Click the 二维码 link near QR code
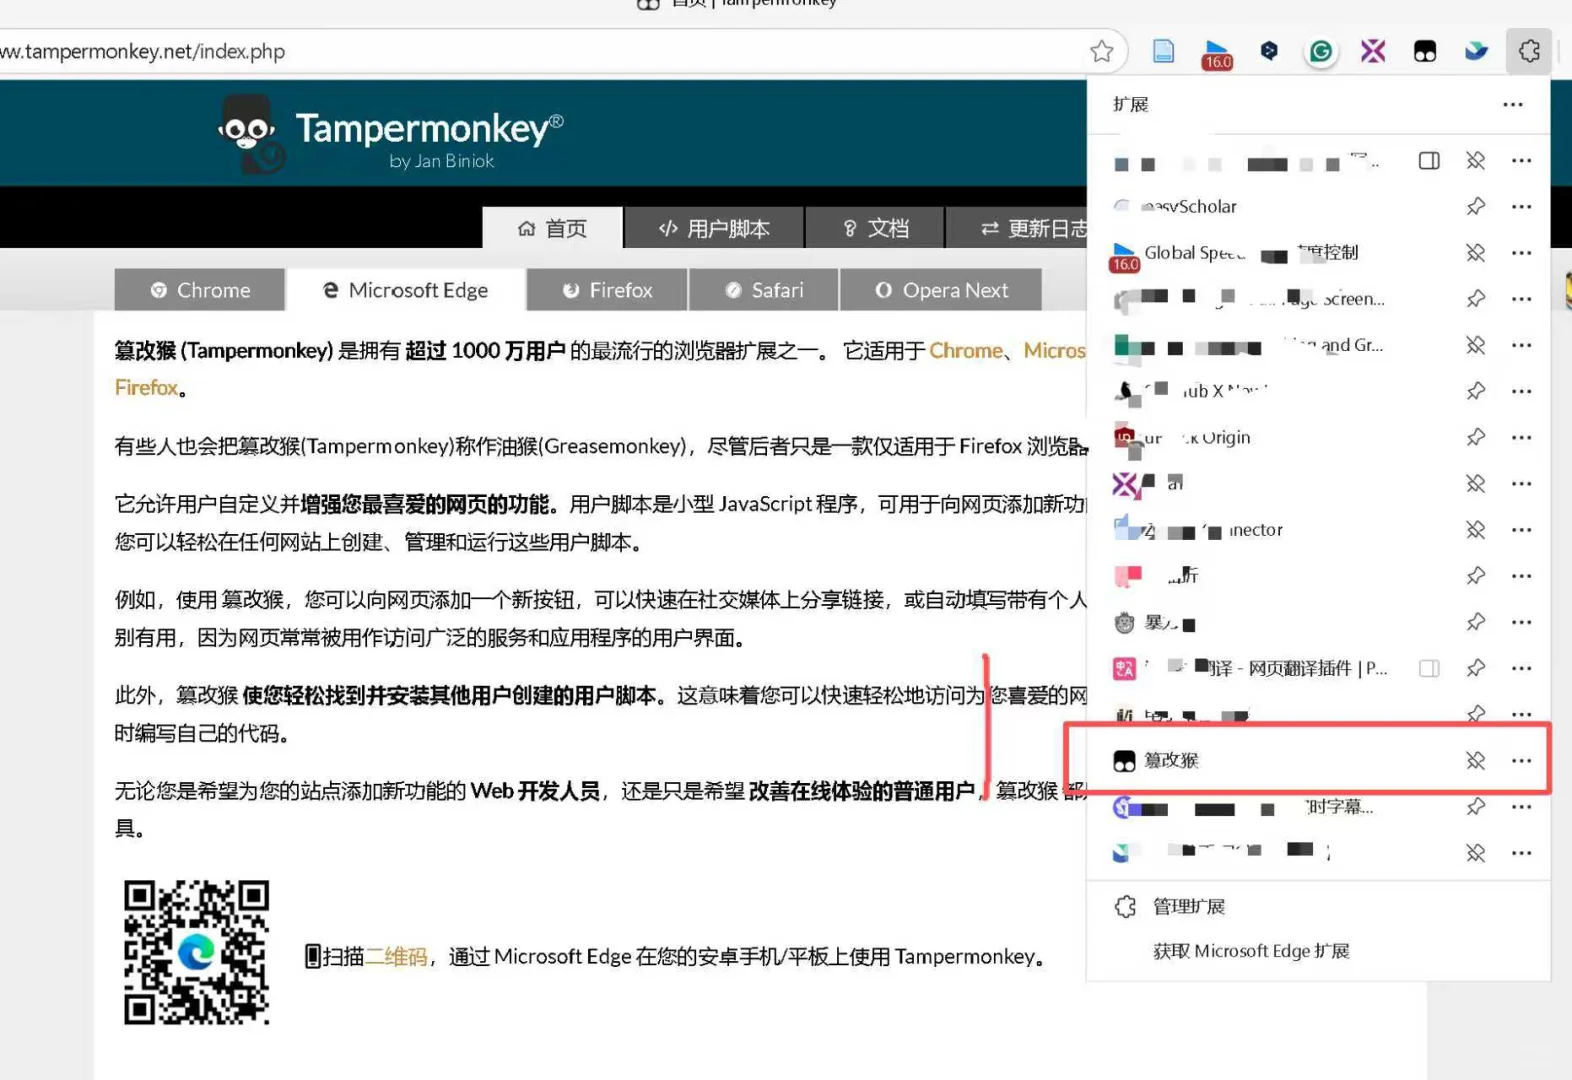 396,957
